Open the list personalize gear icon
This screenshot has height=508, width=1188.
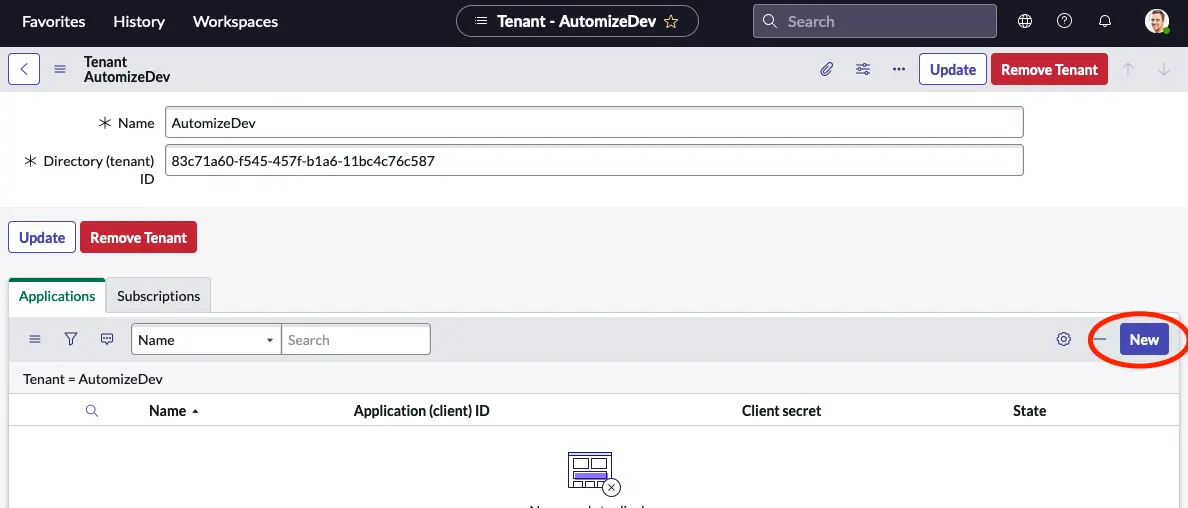pos(1064,339)
